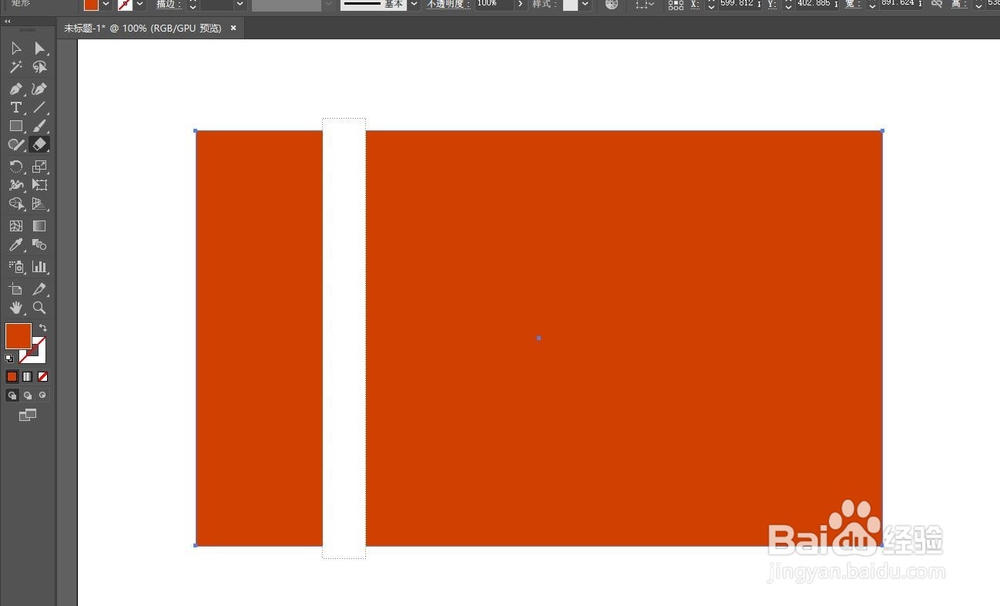Image resolution: width=1000 pixels, height=606 pixels.
Task: Enable Draw Normal mode
Action: pyautogui.click(x=12, y=395)
